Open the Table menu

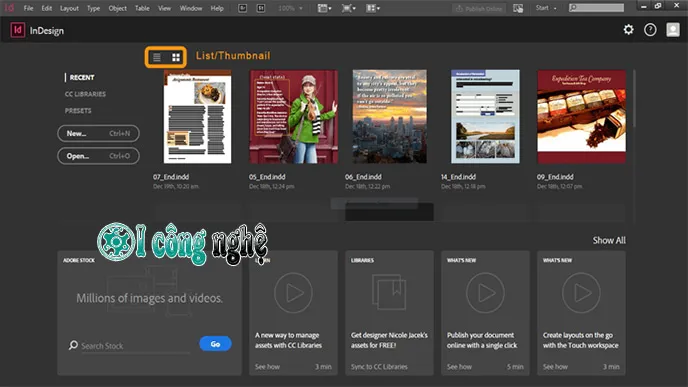coord(142,8)
